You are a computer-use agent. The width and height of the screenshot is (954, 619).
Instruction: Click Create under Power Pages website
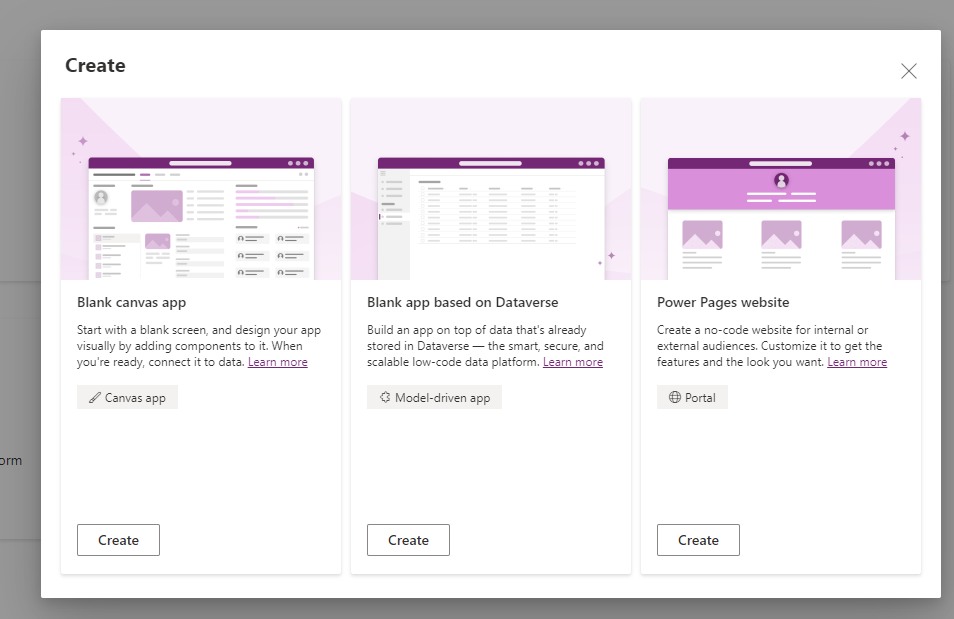point(698,540)
